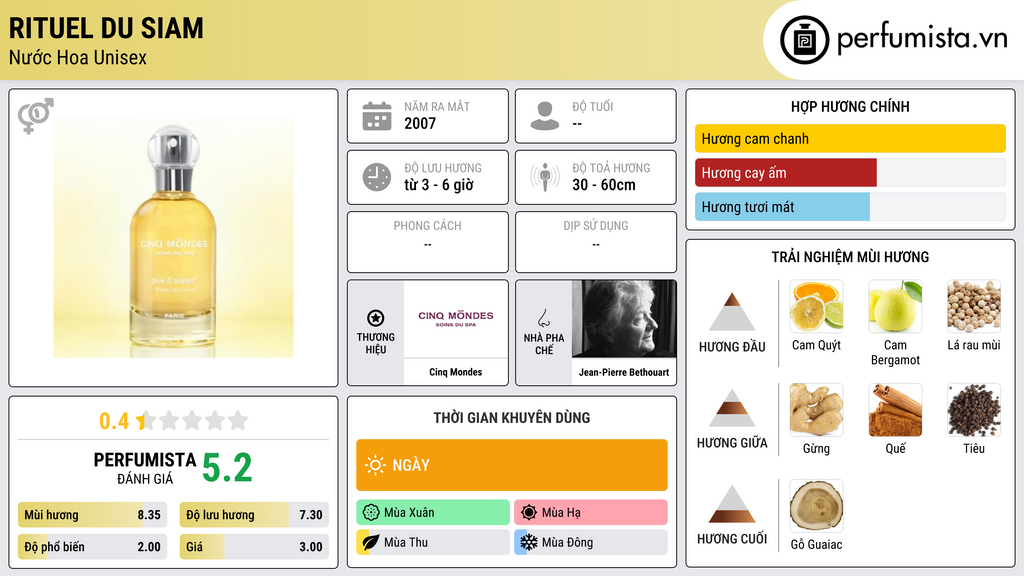Click the Cinq Mondes brand logo

[x=456, y=319]
